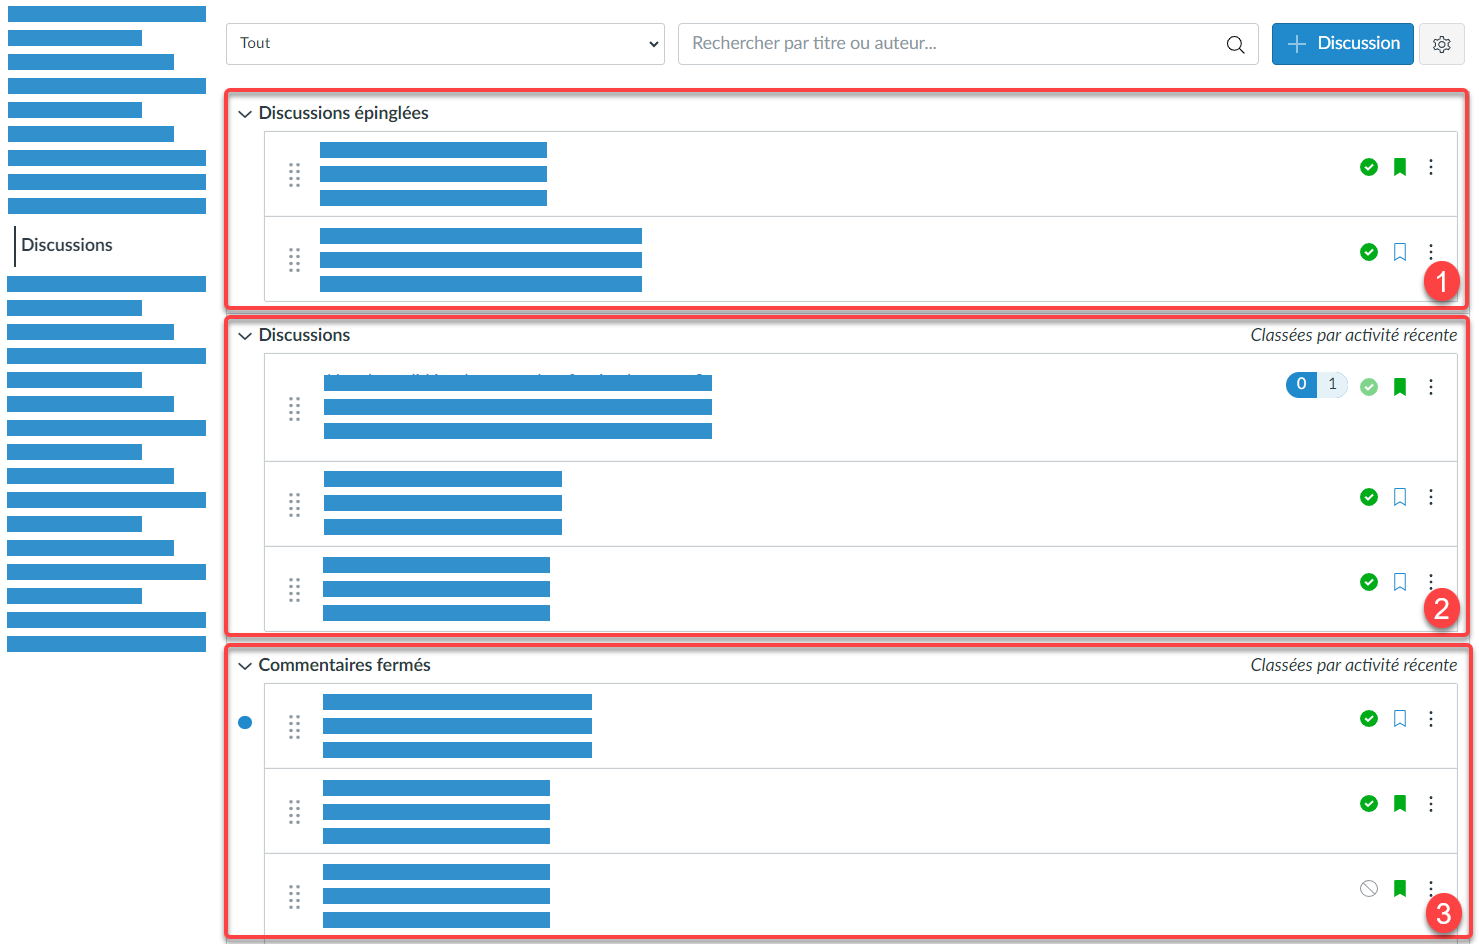Collapse the 'Discussions épinglées' section

point(245,114)
